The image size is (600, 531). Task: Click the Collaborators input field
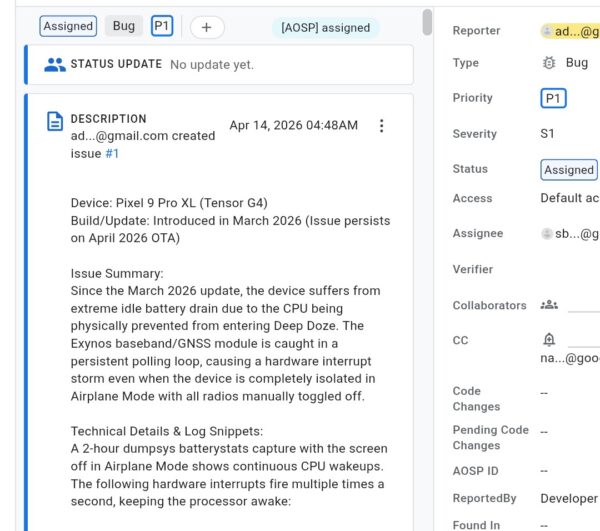(584, 305)
